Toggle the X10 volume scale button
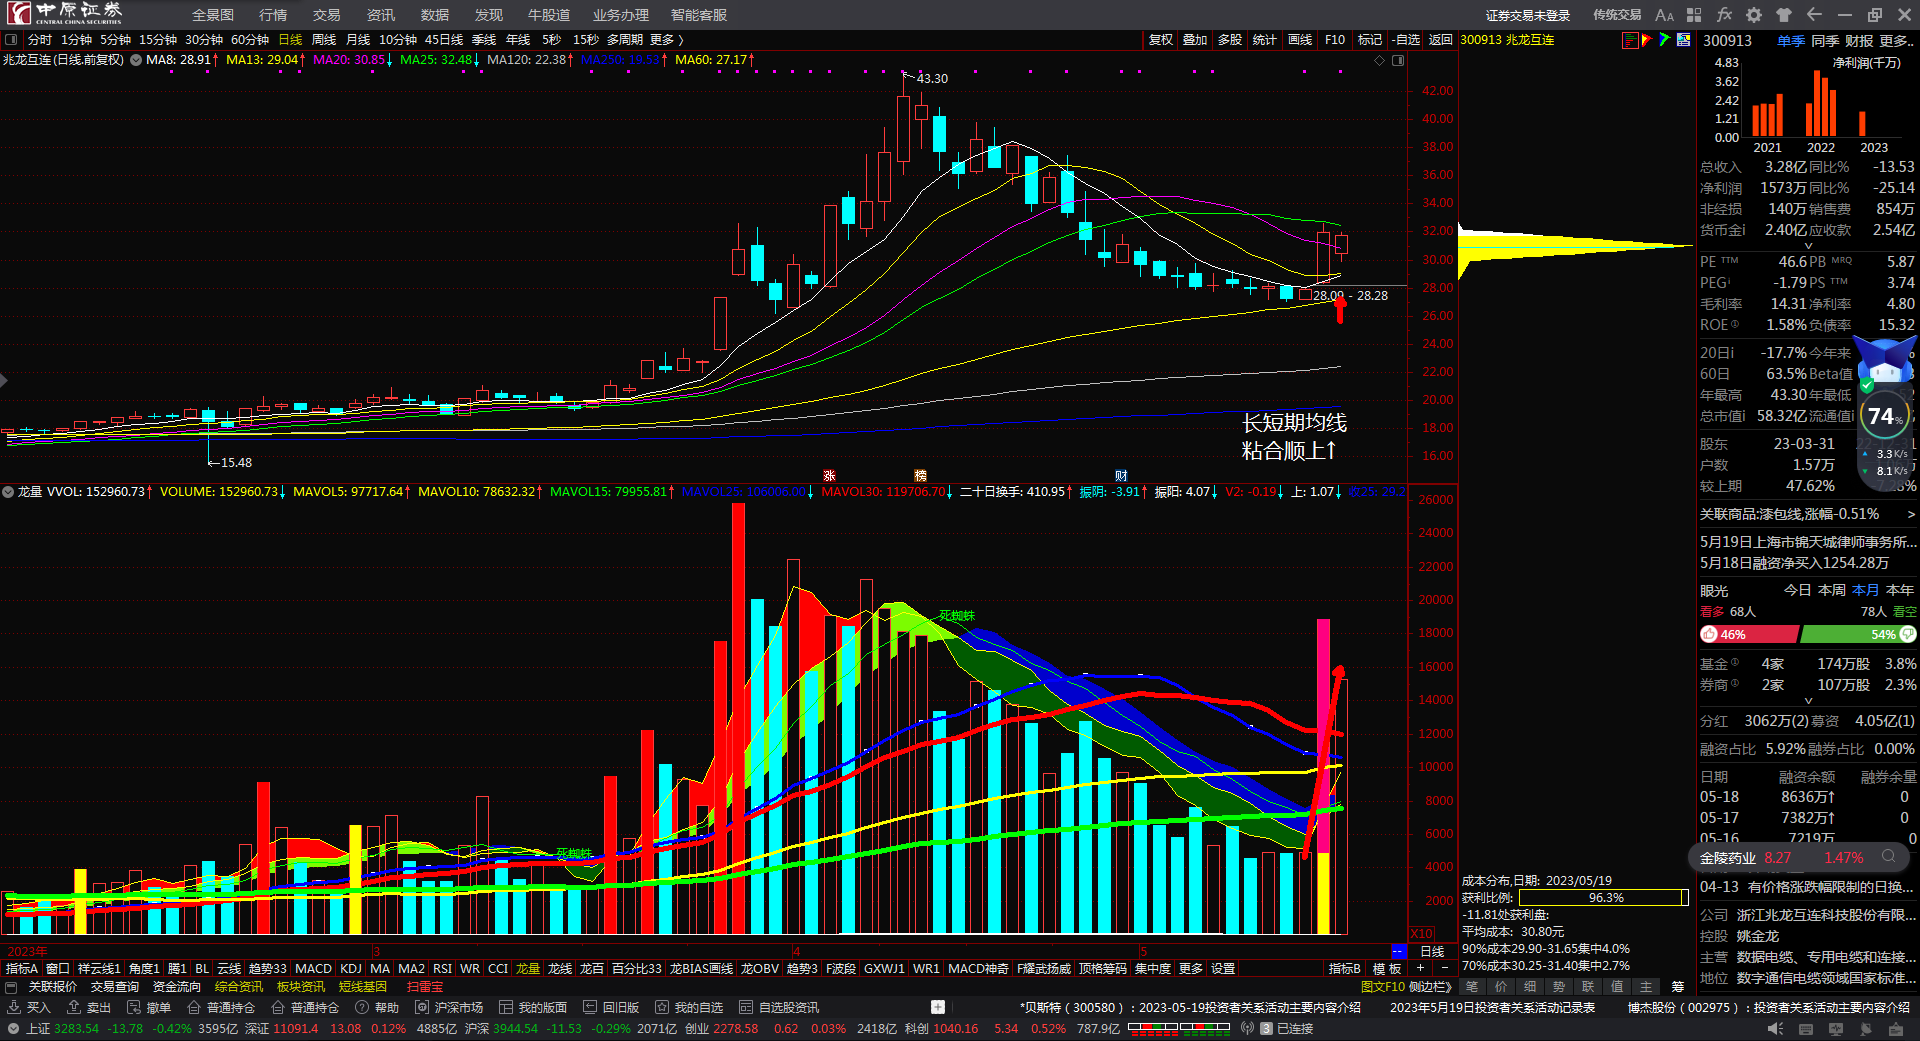1920x1041 pixels. tap(1421, 933)
